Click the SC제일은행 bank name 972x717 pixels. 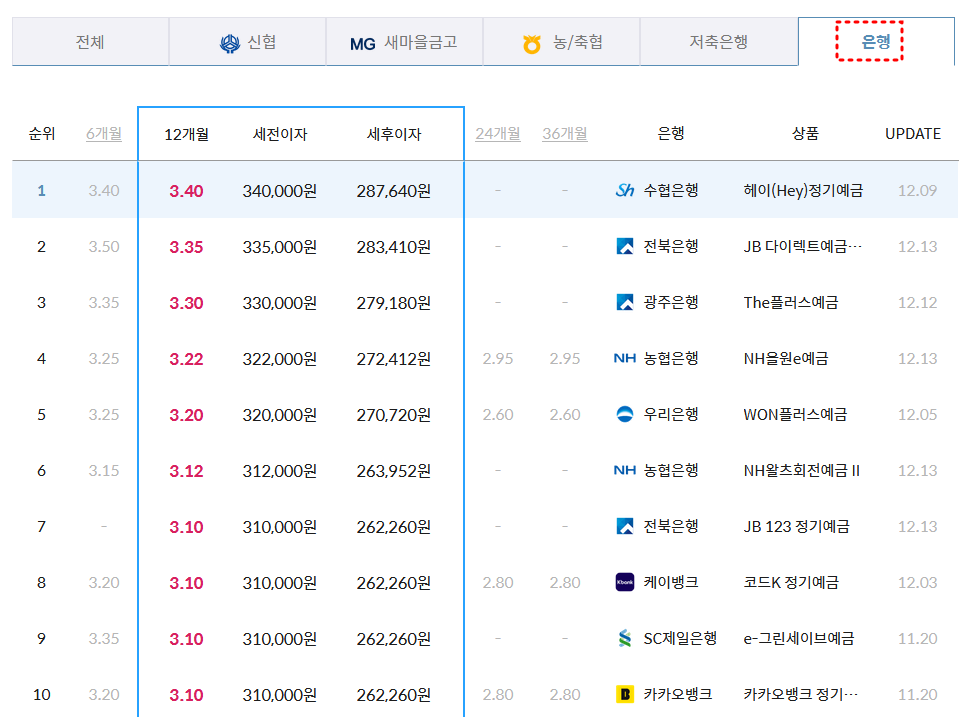pos(680,638)
